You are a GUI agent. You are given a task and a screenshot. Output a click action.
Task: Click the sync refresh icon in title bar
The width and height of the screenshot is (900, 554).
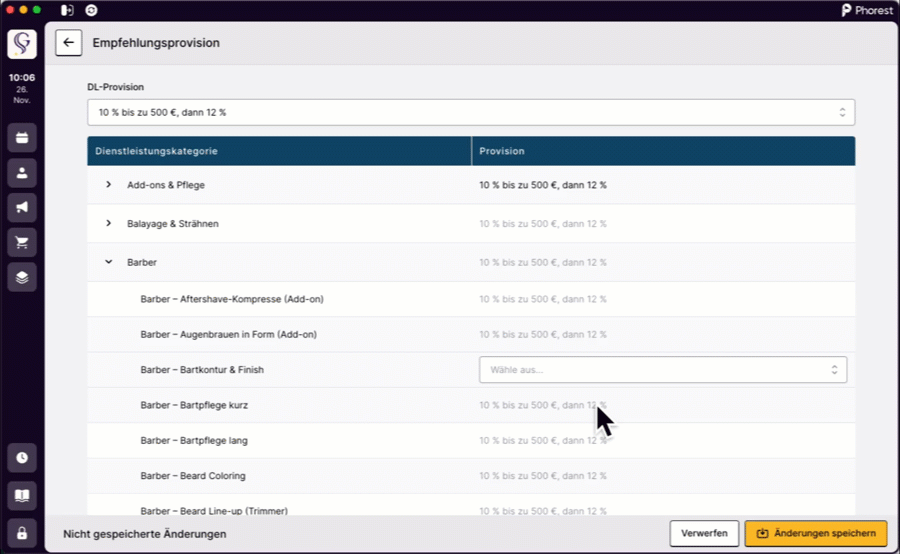pos(92,10)
